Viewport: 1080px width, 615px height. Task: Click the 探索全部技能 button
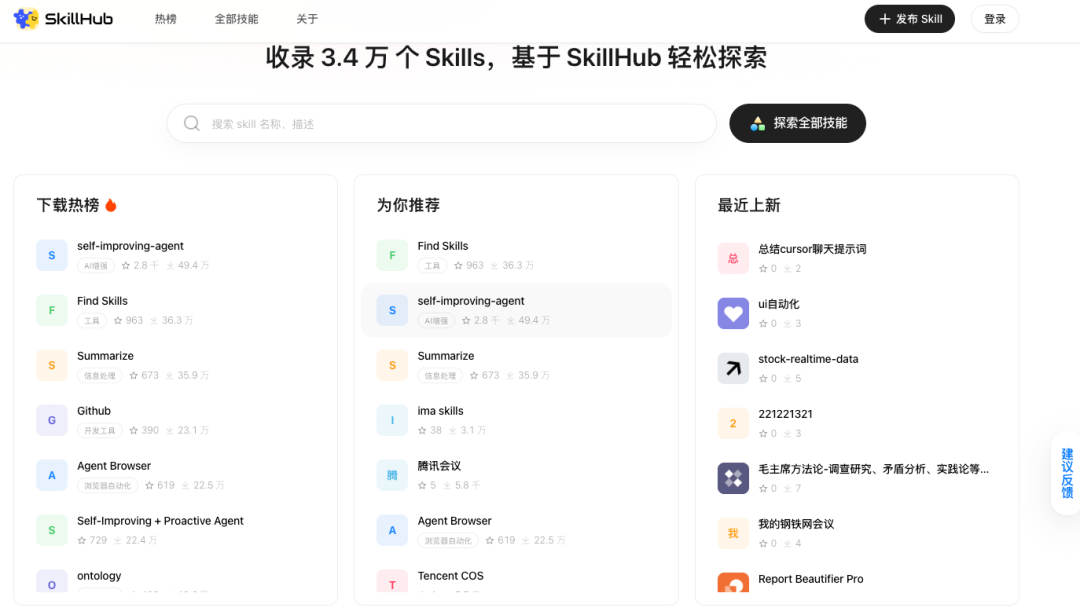(x=797, y=123)
